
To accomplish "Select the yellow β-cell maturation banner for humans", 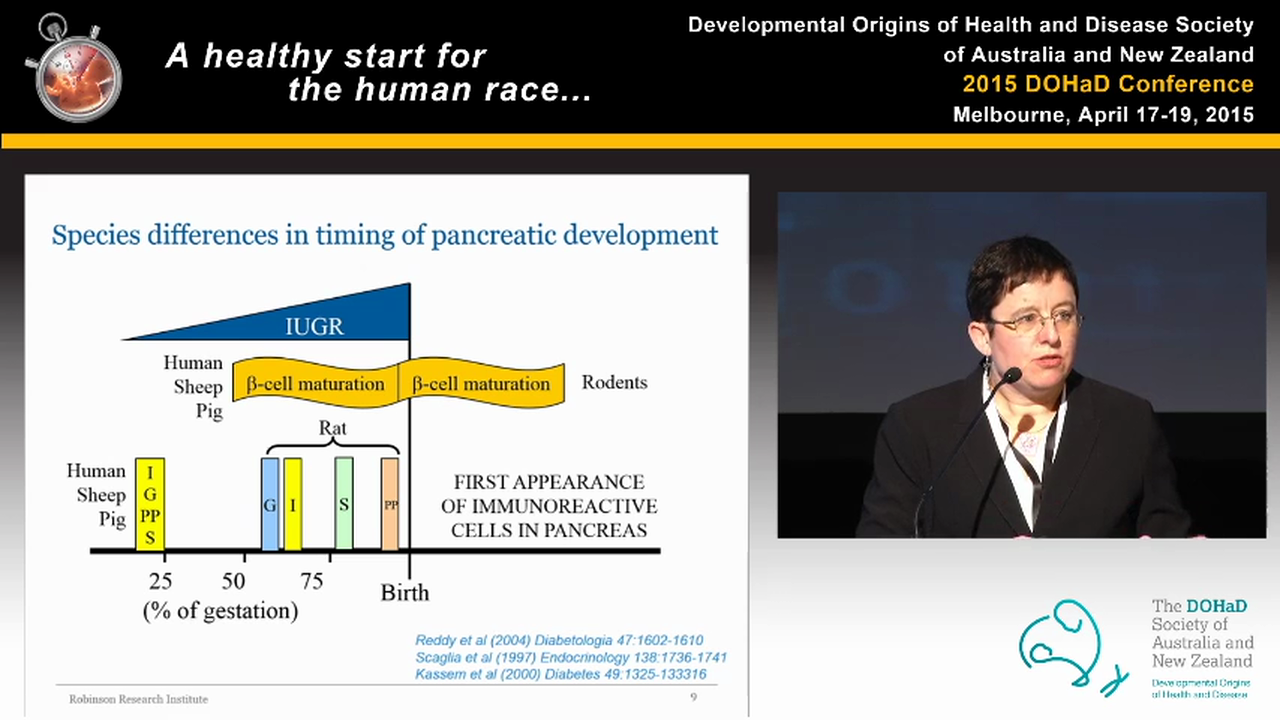I will coord(315,384).
